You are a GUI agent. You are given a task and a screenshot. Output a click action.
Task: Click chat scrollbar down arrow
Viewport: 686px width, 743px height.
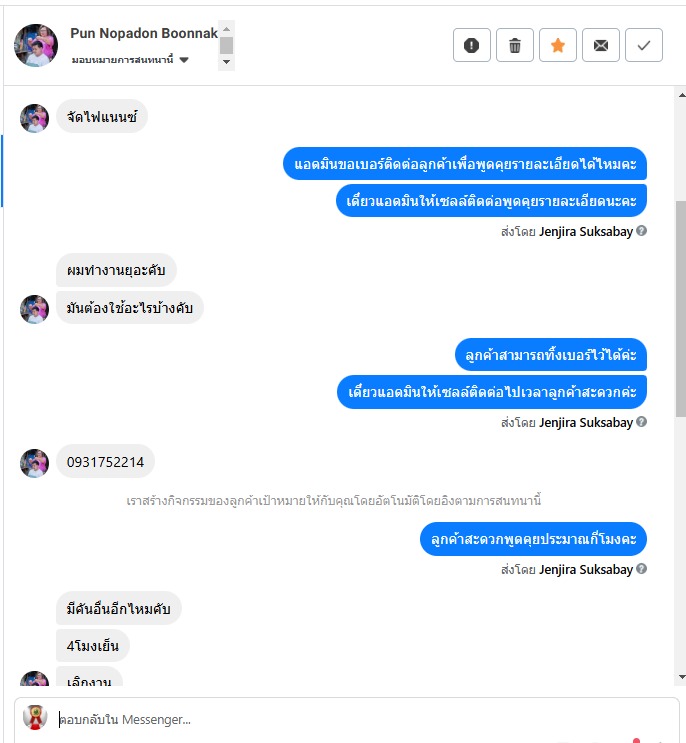[681, 677]
